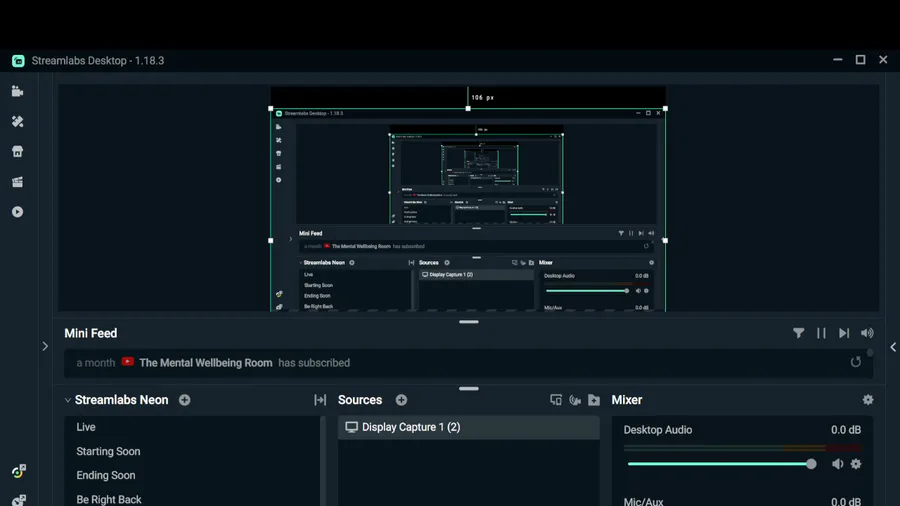Open the audio source icon in the Sources header
The height and width of the screenshot is (506, 900).
(575, 400)
